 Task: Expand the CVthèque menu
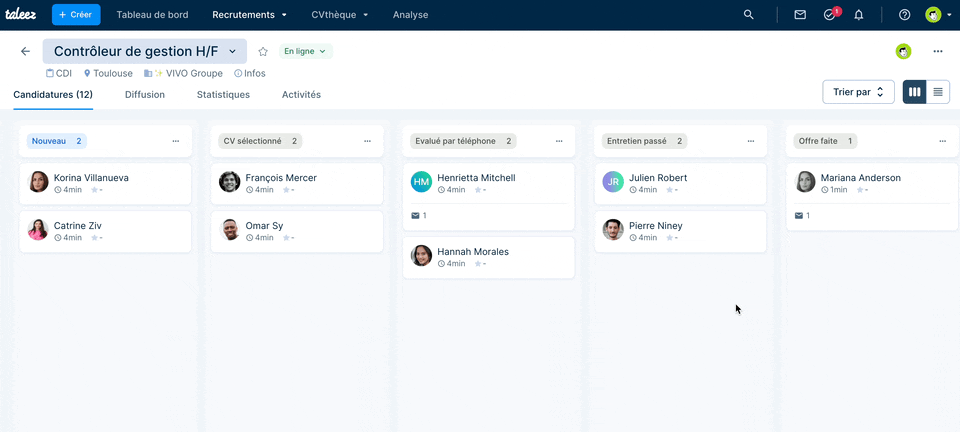[x=340, y=15]
